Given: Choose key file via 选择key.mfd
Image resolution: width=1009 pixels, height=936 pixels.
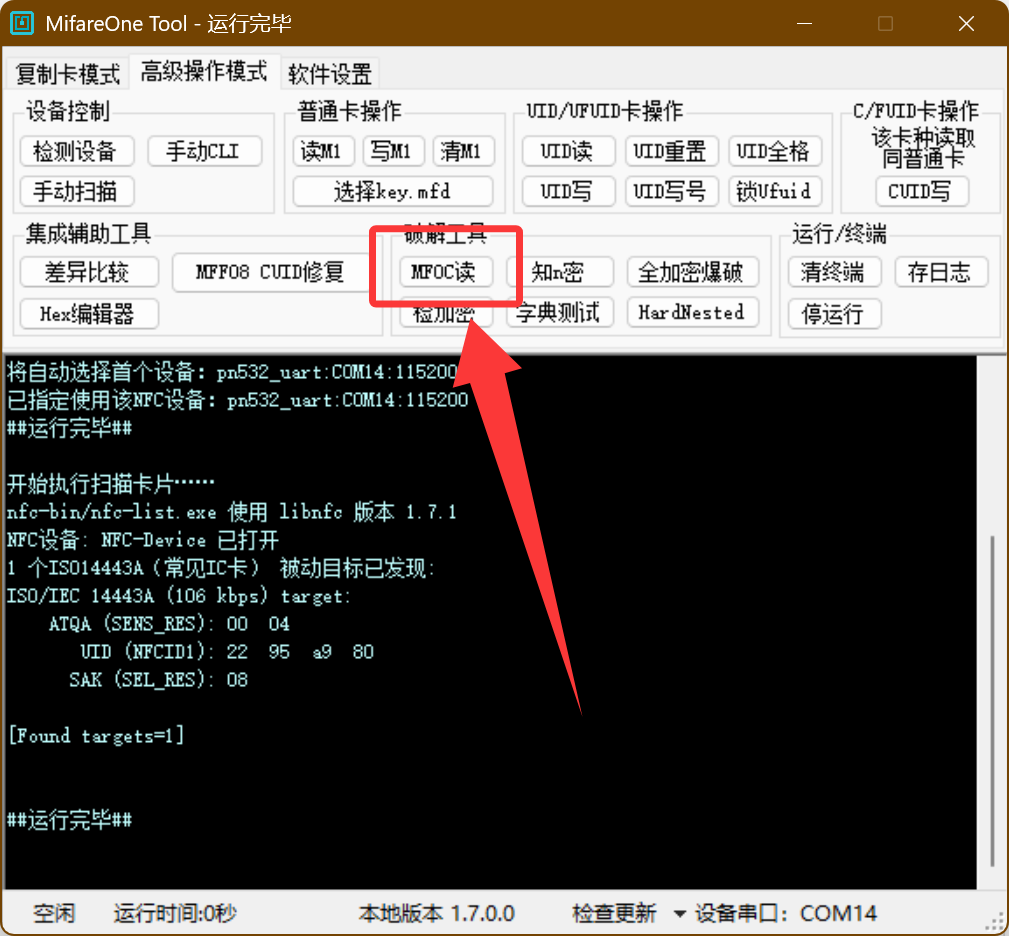Looking at the screenshot, I should (x=392, y=191).
